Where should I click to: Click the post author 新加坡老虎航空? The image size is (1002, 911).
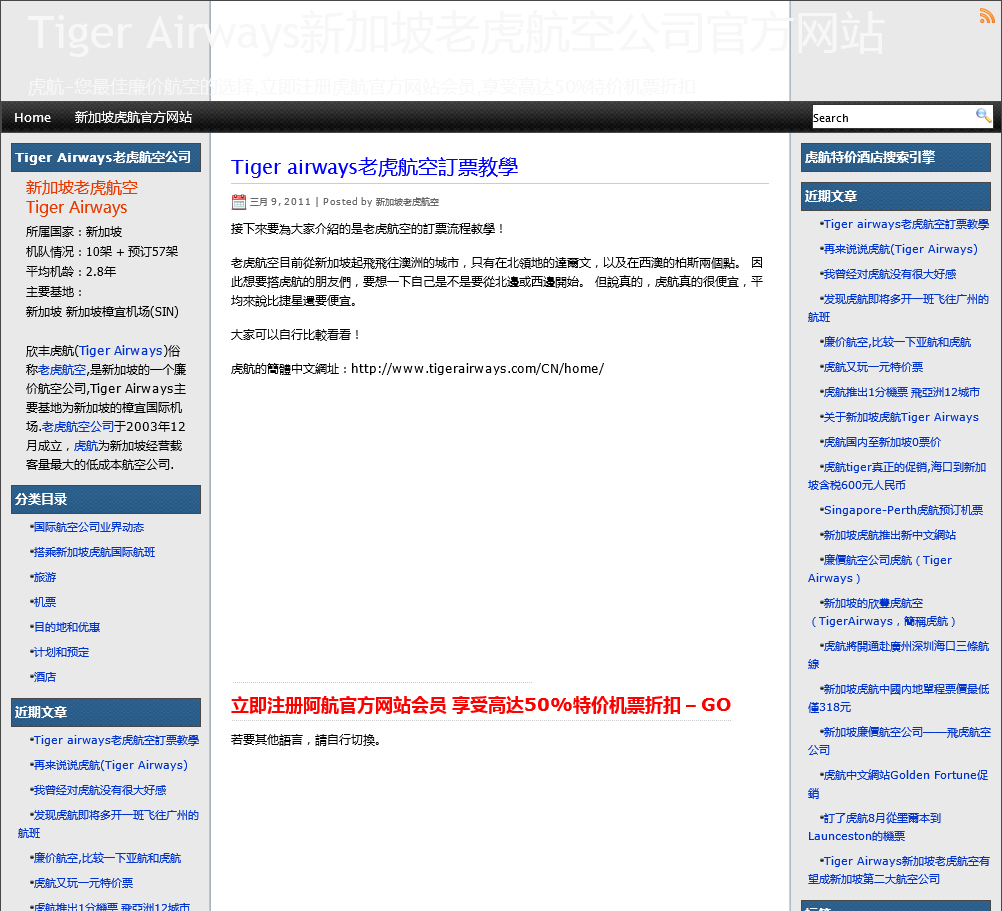point(407,202)
